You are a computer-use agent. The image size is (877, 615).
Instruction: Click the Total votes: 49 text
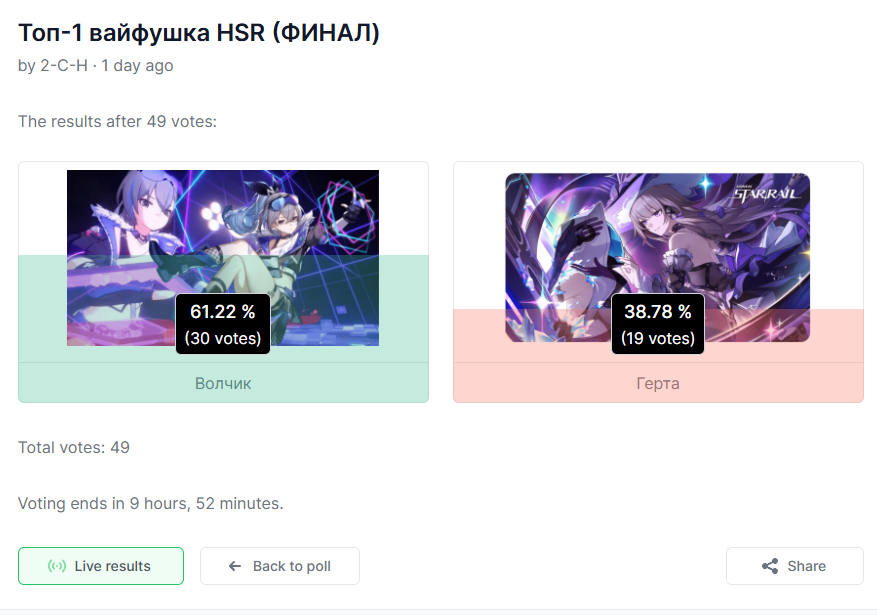coord(74,447)
